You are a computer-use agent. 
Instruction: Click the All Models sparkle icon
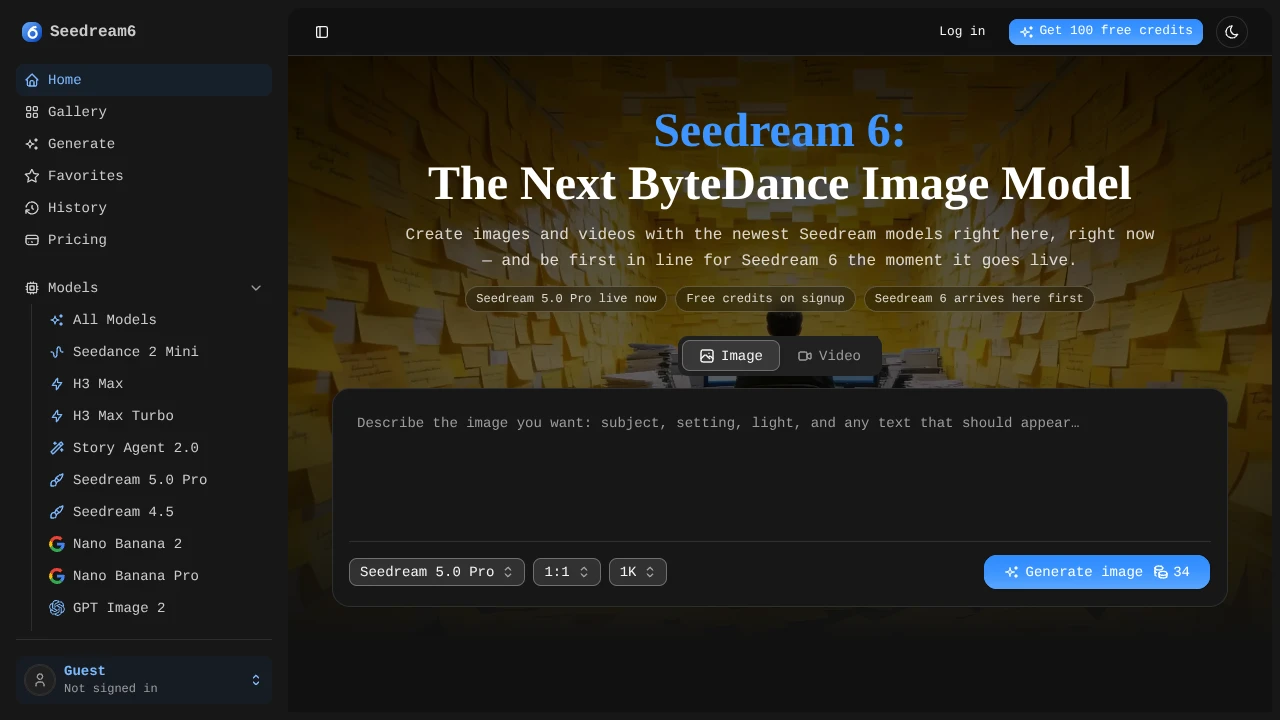pos(57,320)
